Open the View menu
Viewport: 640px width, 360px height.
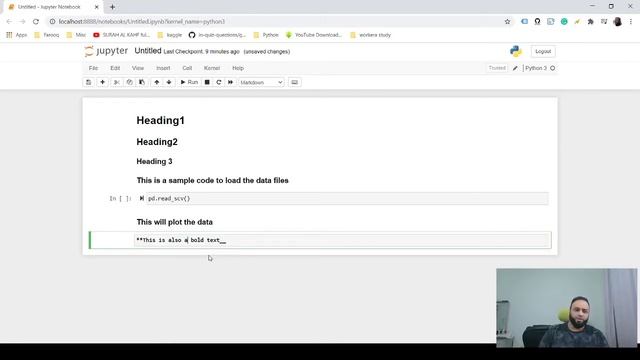point(138,68)
